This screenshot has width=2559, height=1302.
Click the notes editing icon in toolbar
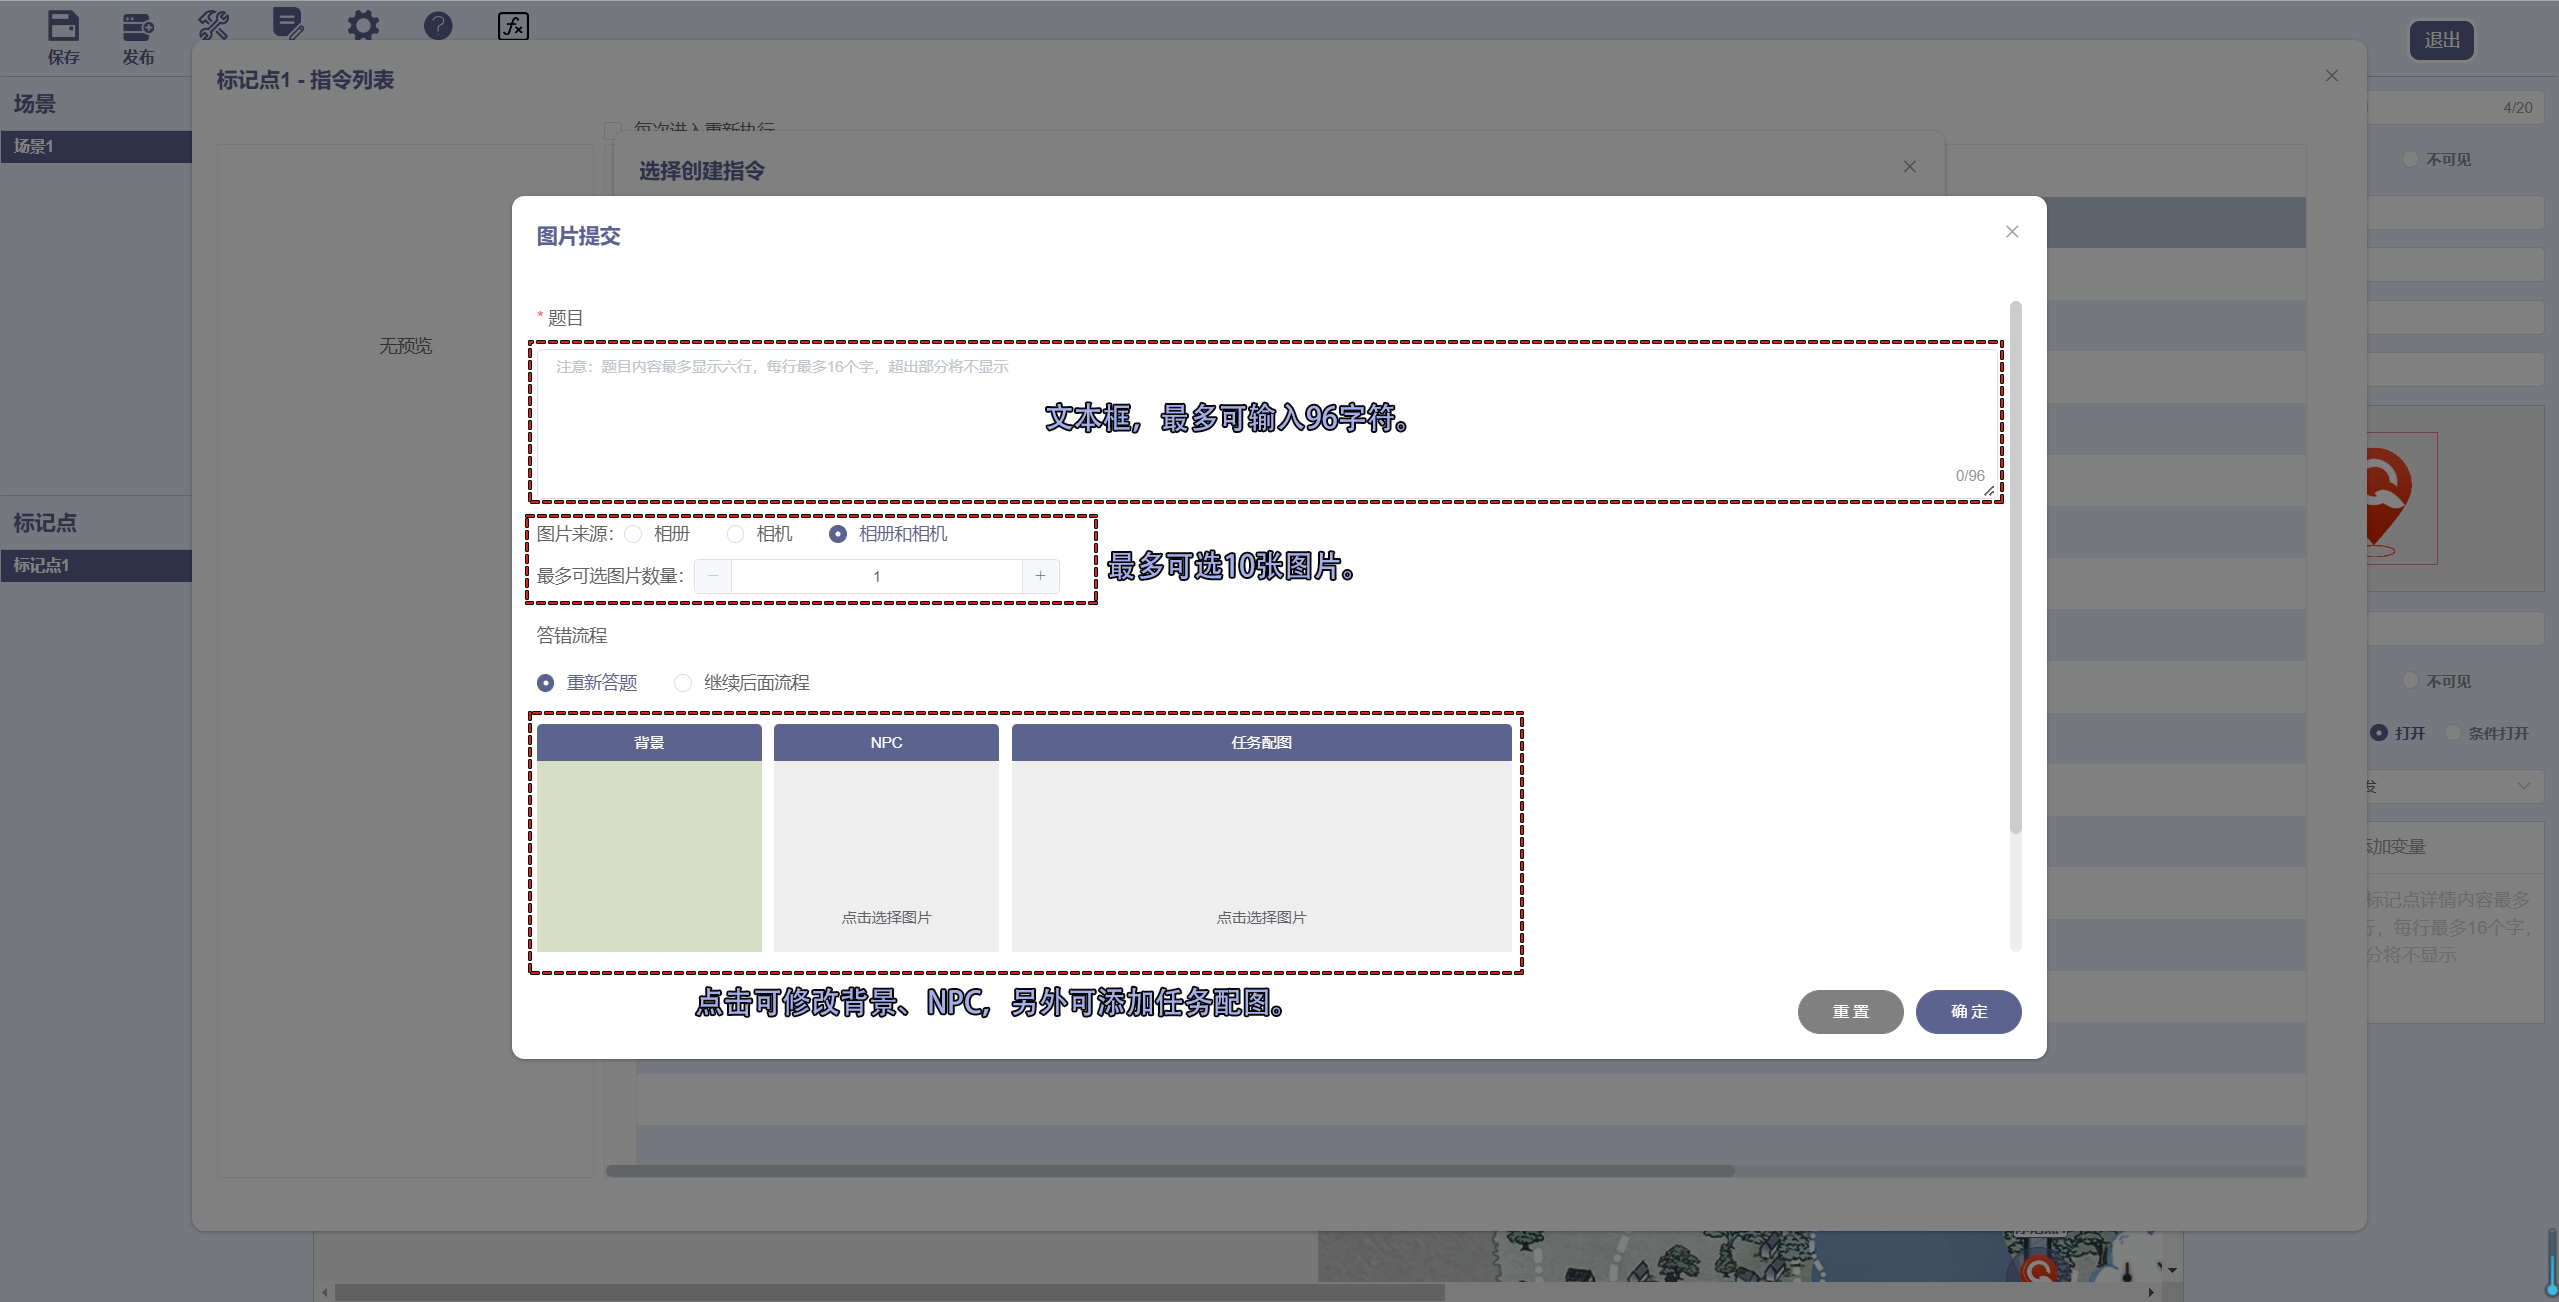[288, 25]
